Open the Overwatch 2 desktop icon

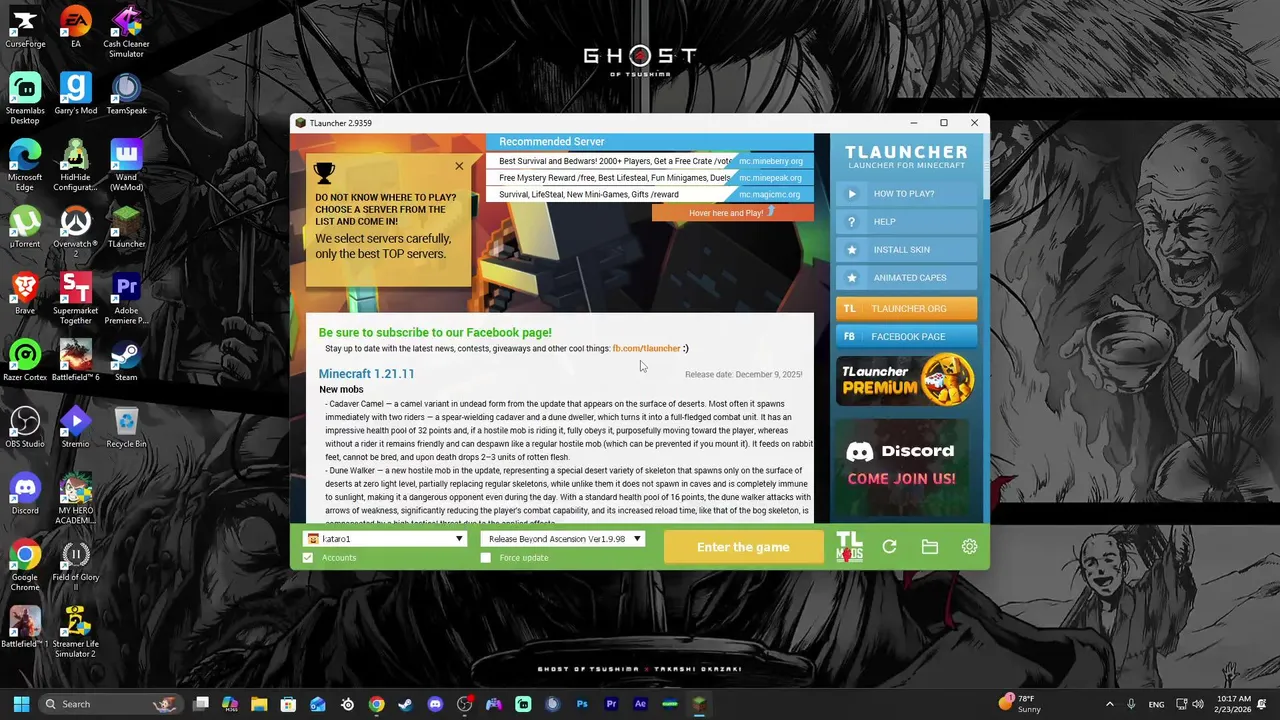tap(76, 232)
